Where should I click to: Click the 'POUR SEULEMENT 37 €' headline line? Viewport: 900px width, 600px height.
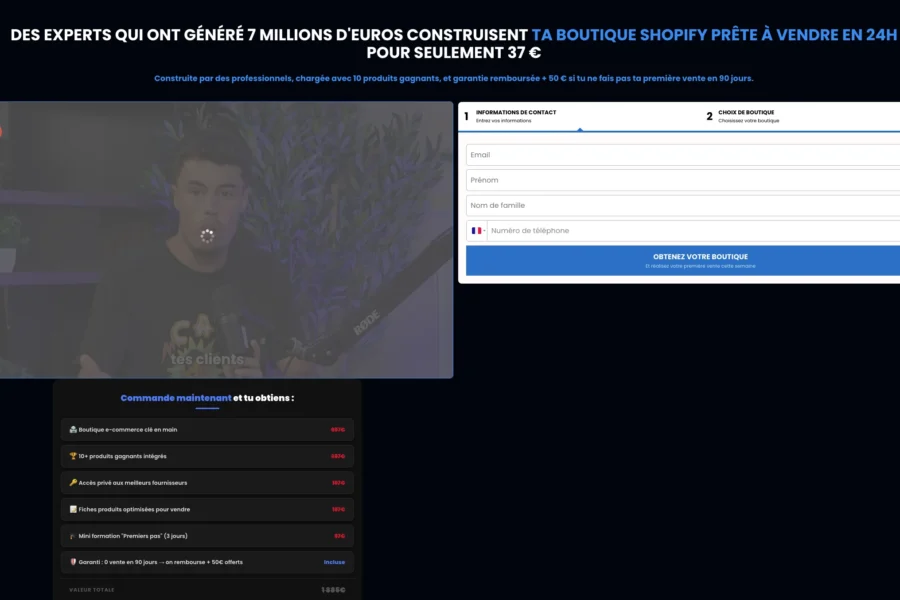tap(453, 53)
